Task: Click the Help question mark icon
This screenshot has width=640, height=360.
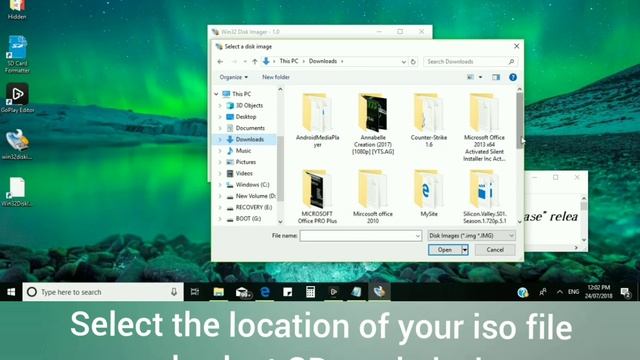Action: (x=513, y=77)
